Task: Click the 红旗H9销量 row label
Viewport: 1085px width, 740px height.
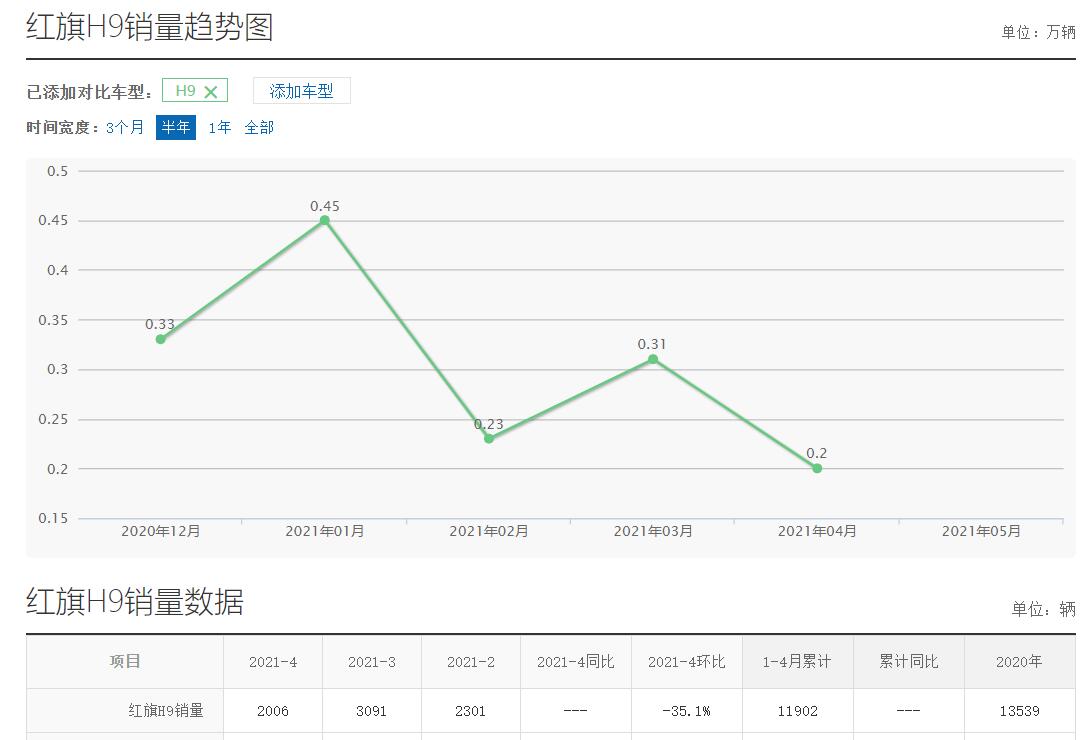Action: pyautogui.click(x=166, y=711)
